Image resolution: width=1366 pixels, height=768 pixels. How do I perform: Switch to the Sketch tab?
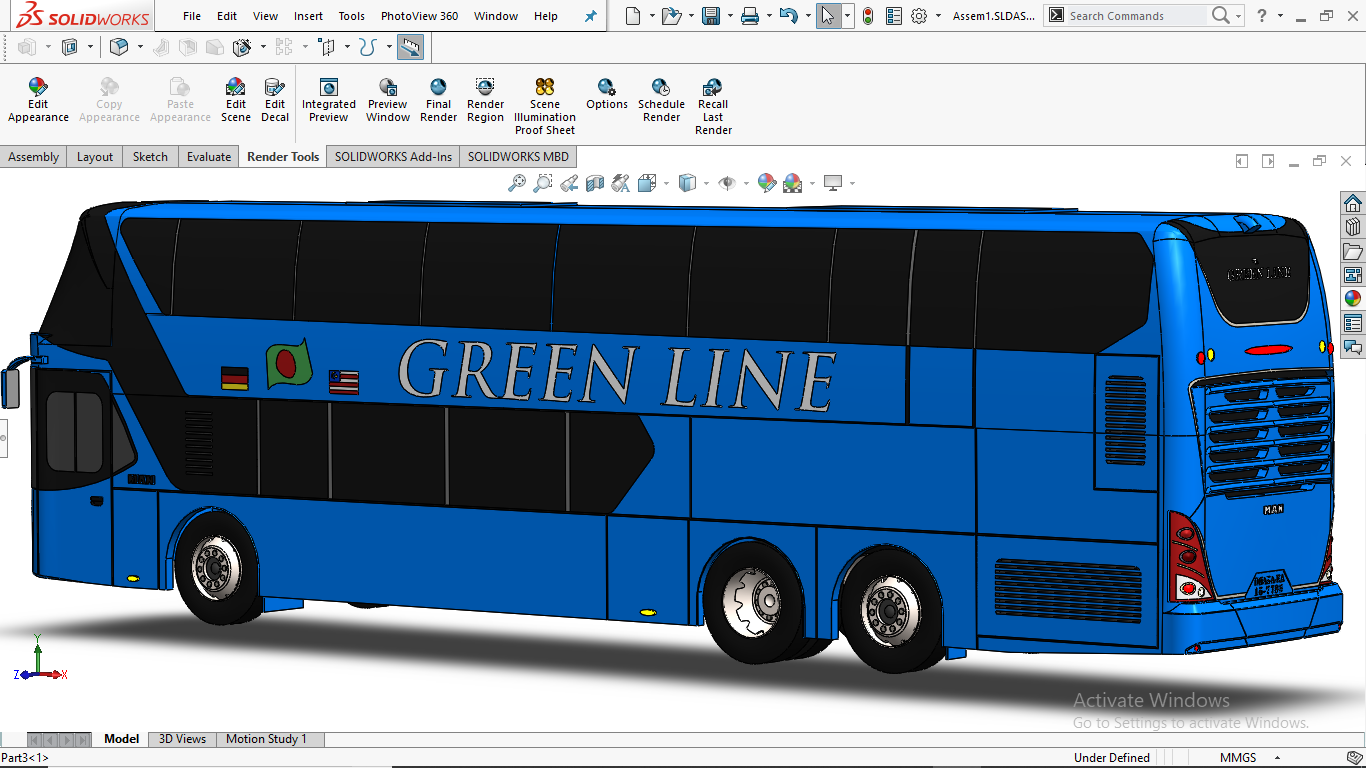pos(150,156)
